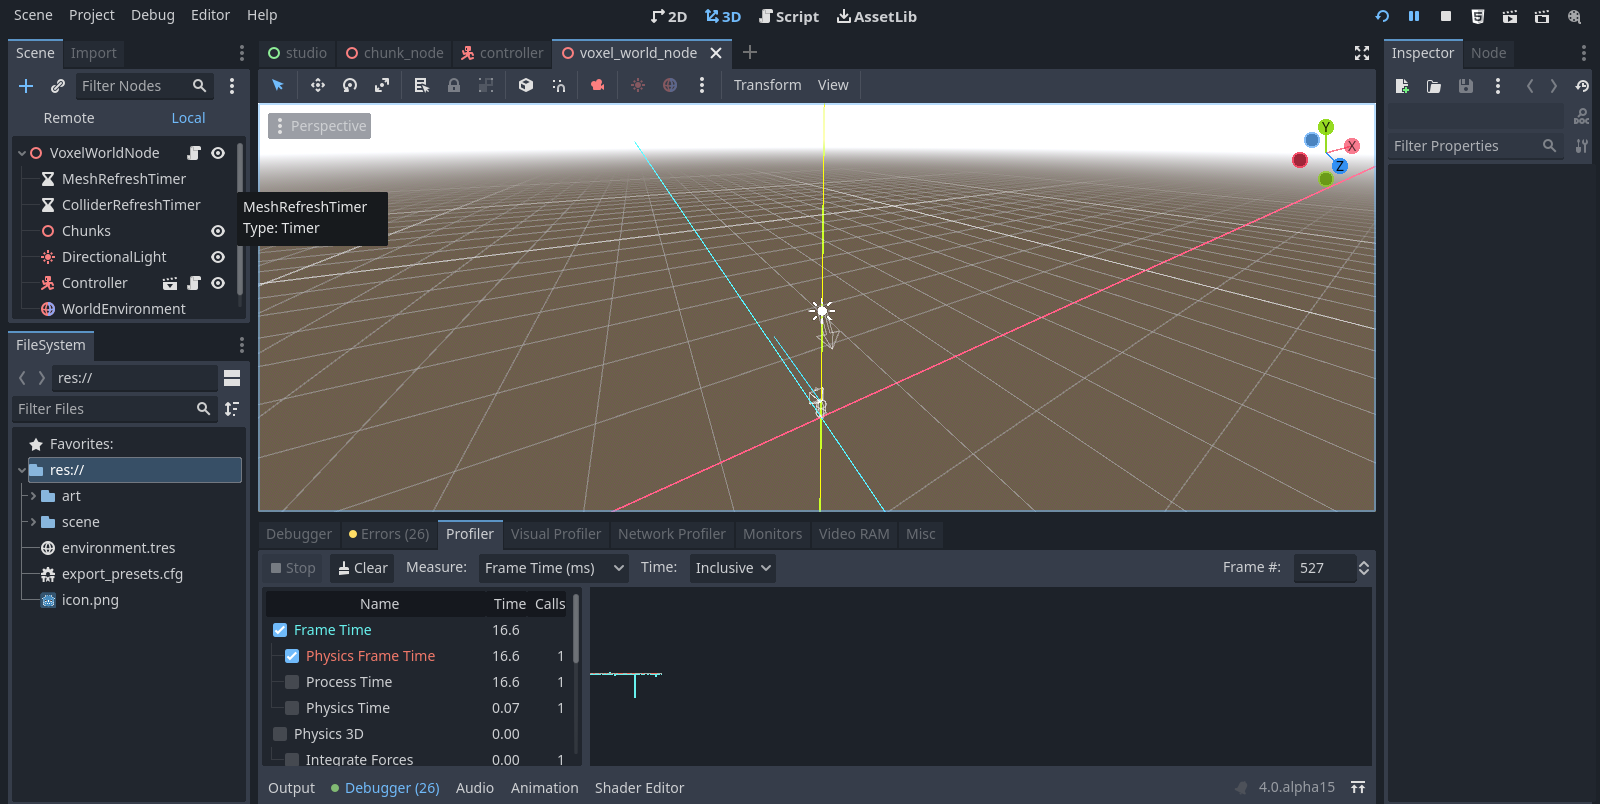The image size is (1600, 804).
Task: Switch to the Move mode tool
Action: click(x=318, y=85)
